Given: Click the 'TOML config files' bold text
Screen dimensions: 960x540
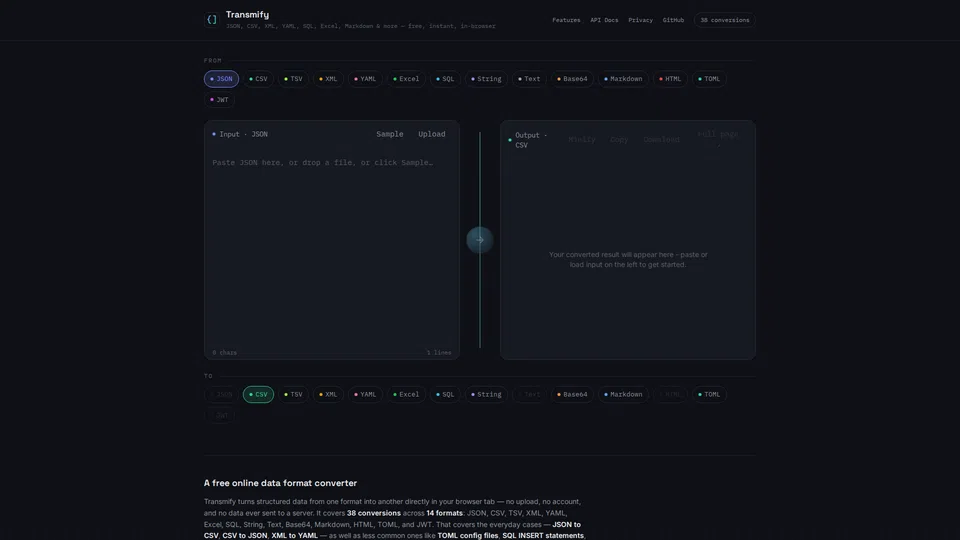Looking at the screenshot, I should 468,536.
